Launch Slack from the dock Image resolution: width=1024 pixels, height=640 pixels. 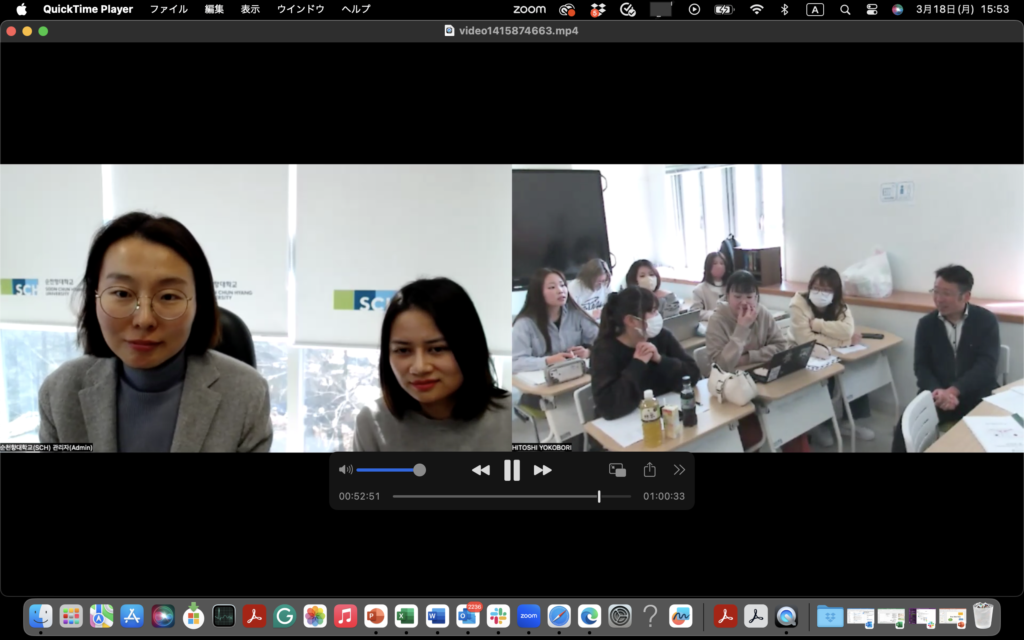point(498,616)
